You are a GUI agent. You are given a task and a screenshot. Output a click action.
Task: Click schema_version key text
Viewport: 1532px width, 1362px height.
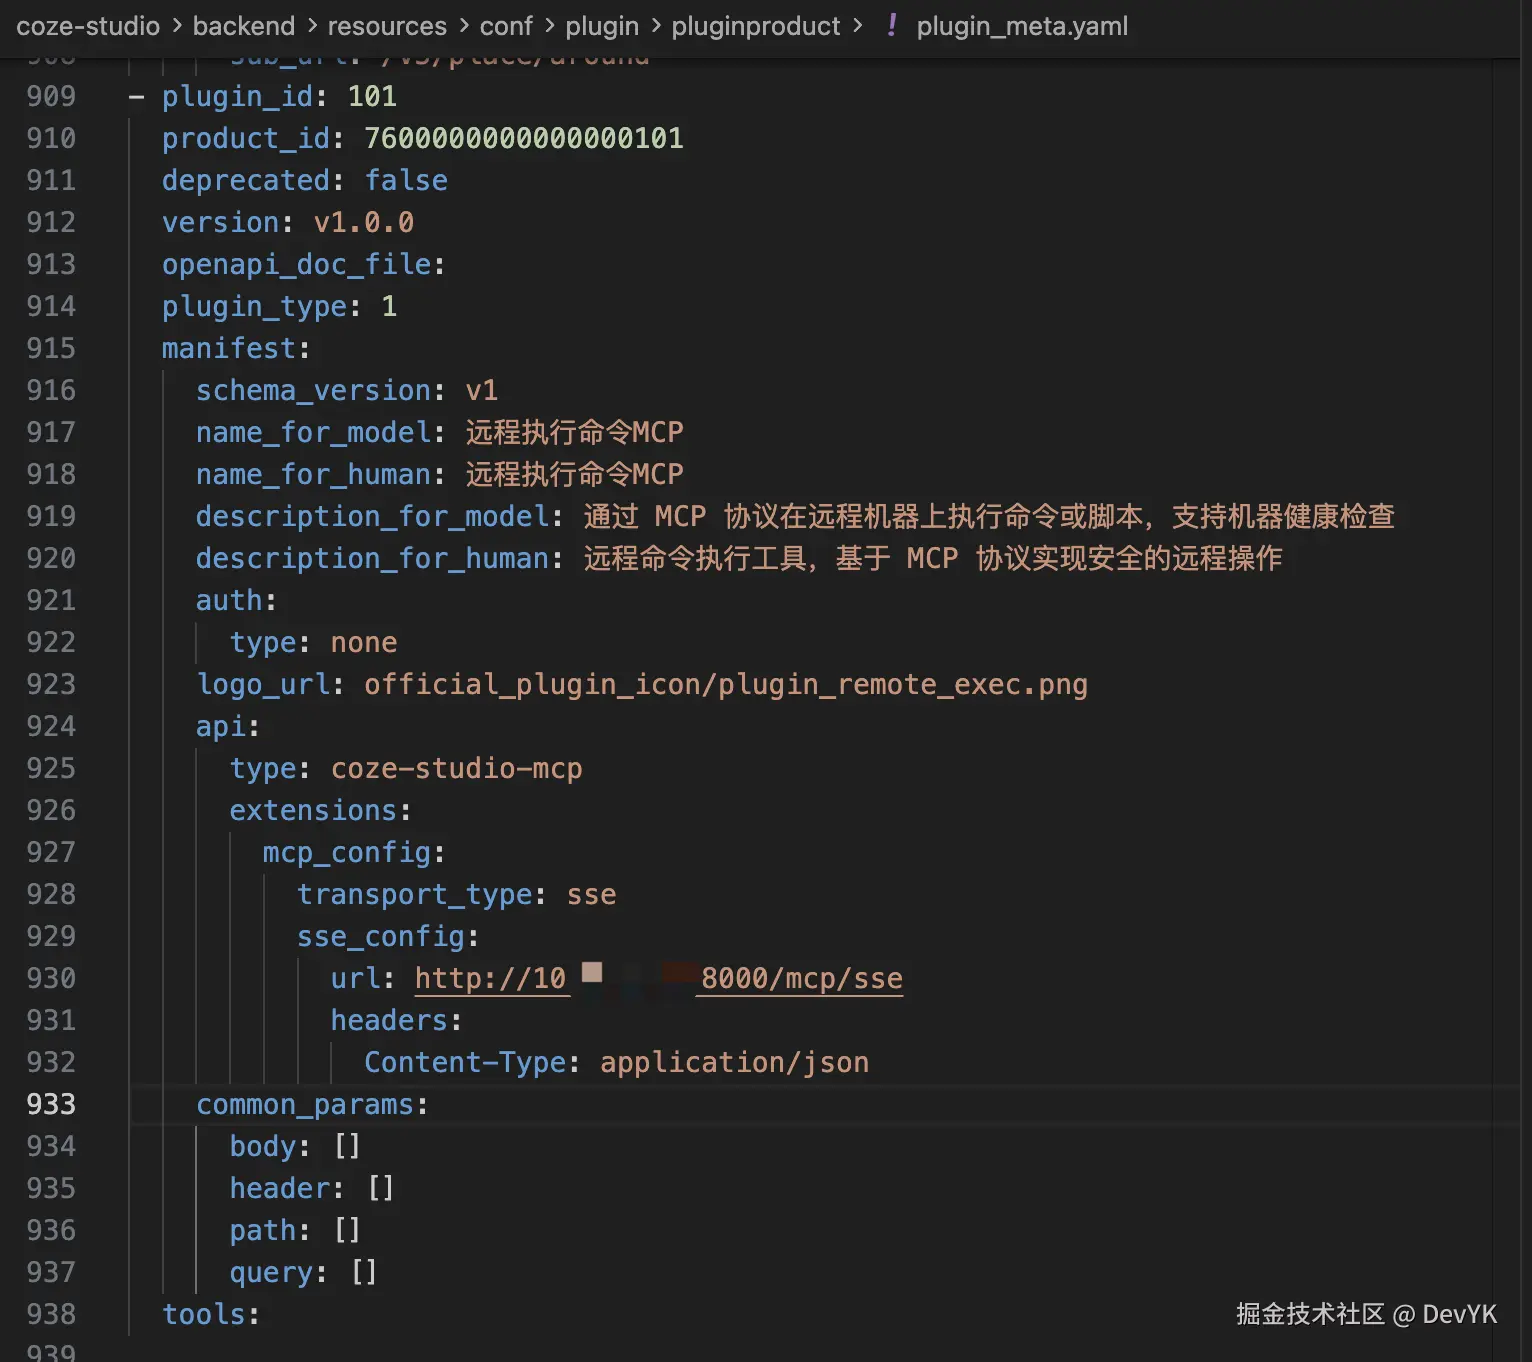314,390
